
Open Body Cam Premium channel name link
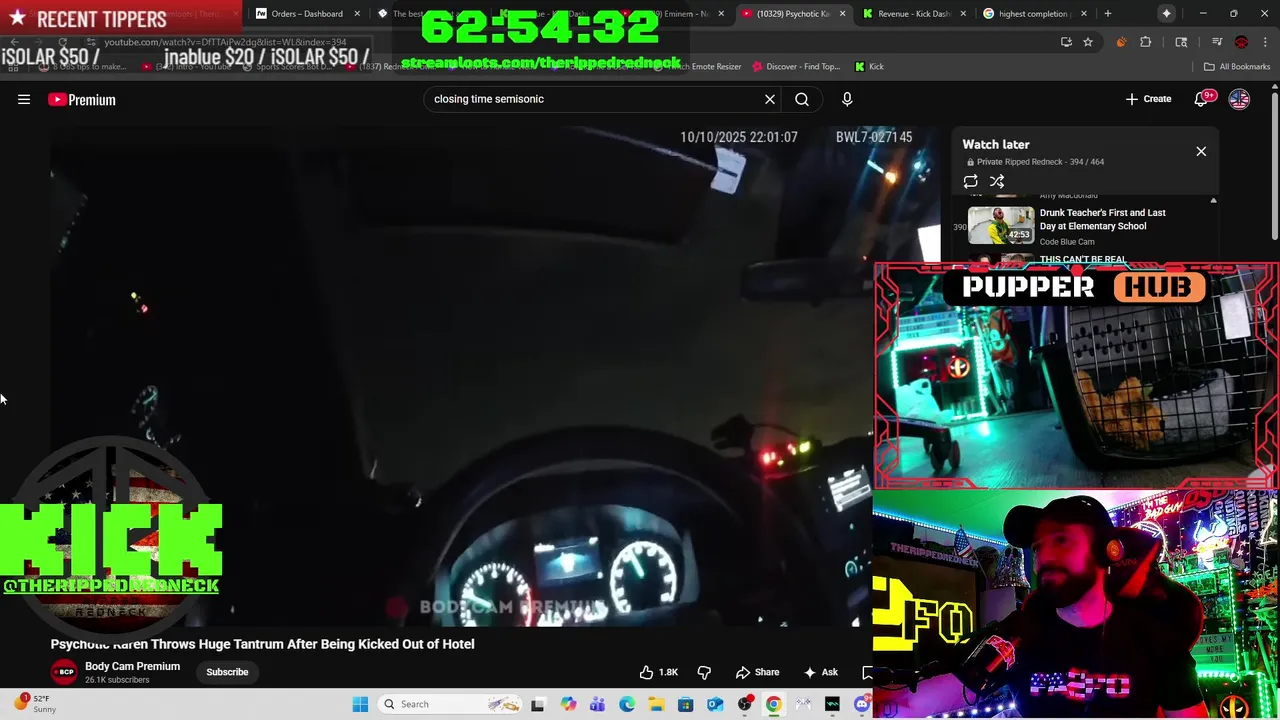tap(132, 666)
